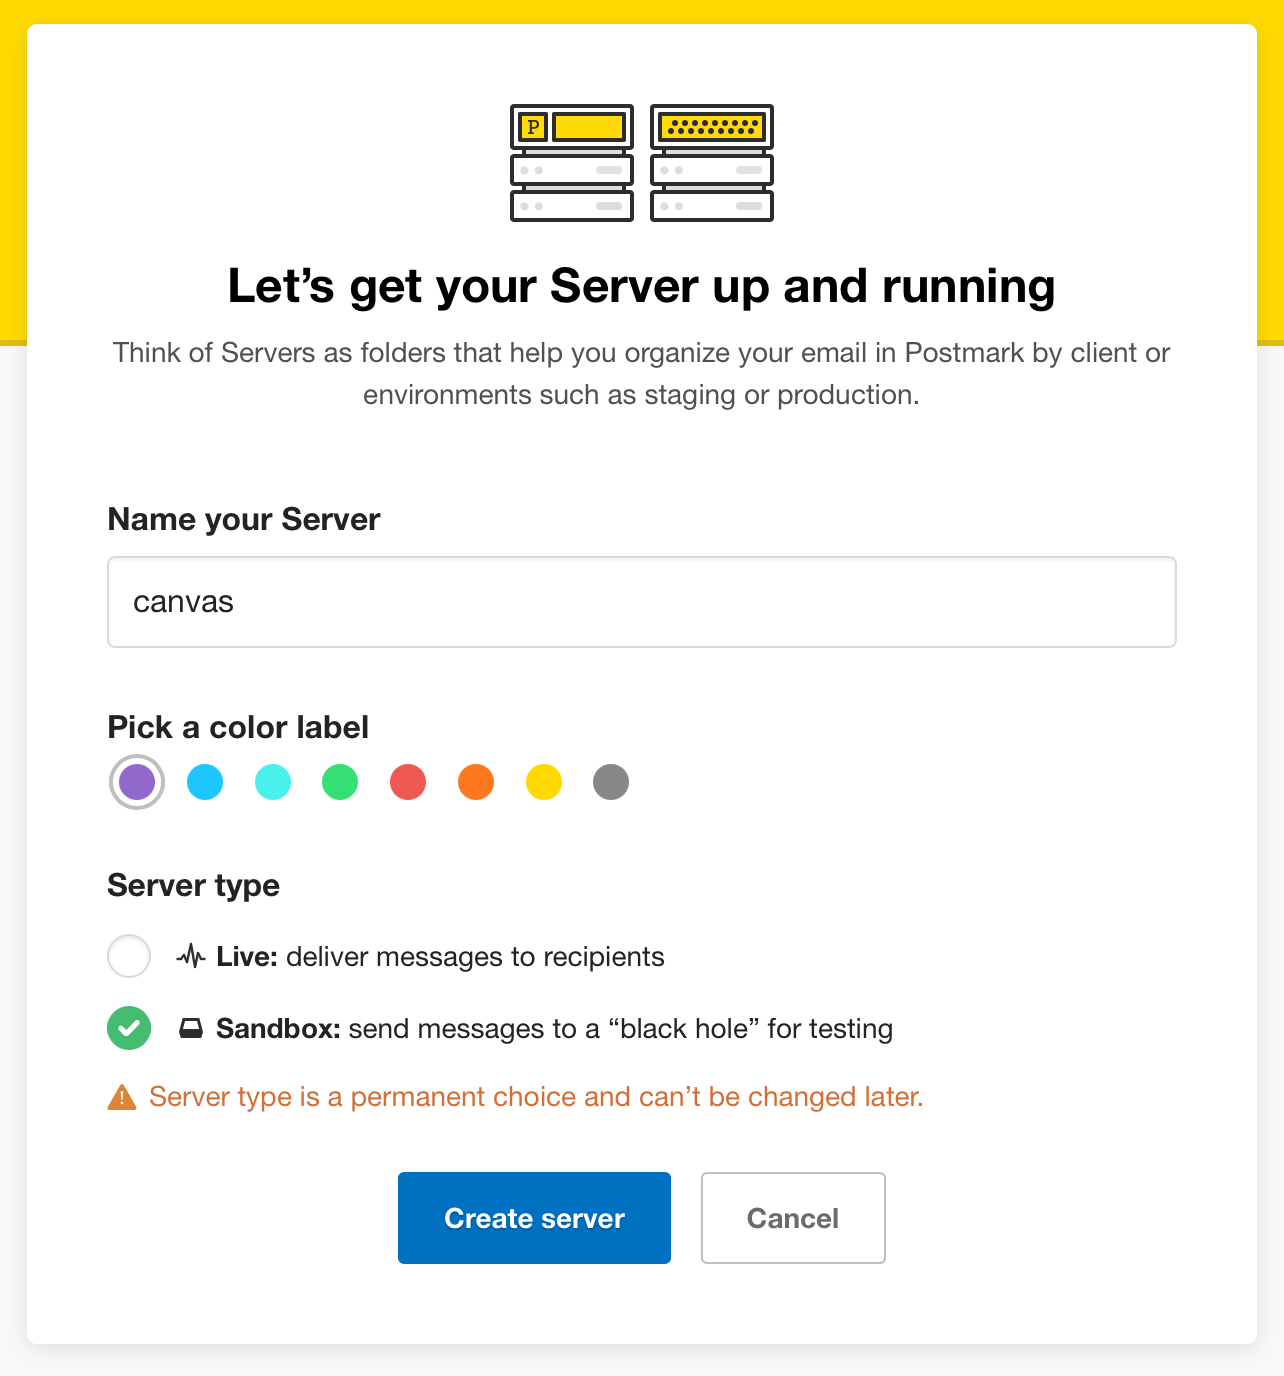Screen dimensions: 1284x1376
Task: Click the server name field containing canvas
Action: point(641,602)
